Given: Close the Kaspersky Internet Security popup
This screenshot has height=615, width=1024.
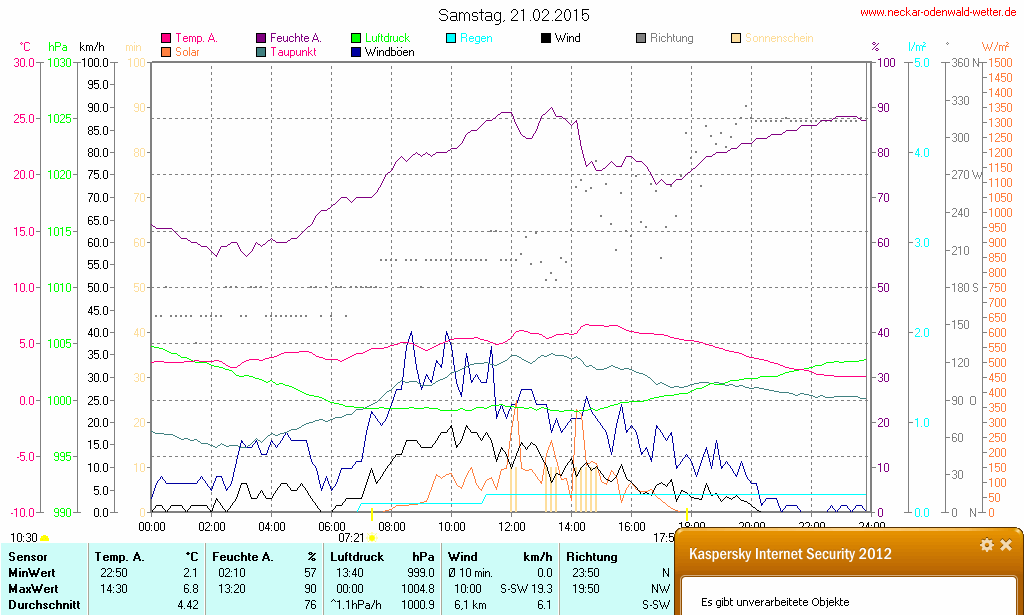Looking at the screenshot, I should (1006, 545).
